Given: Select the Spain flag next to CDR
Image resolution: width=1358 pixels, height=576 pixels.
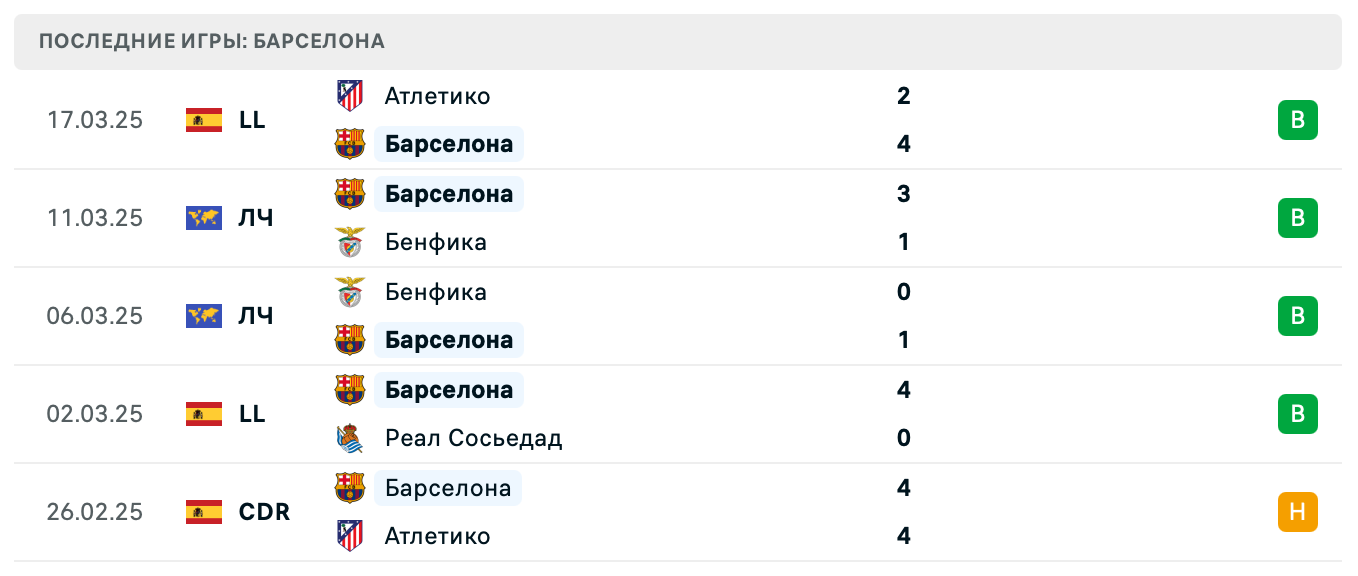Looking at the screenshot, I should 204,512.
